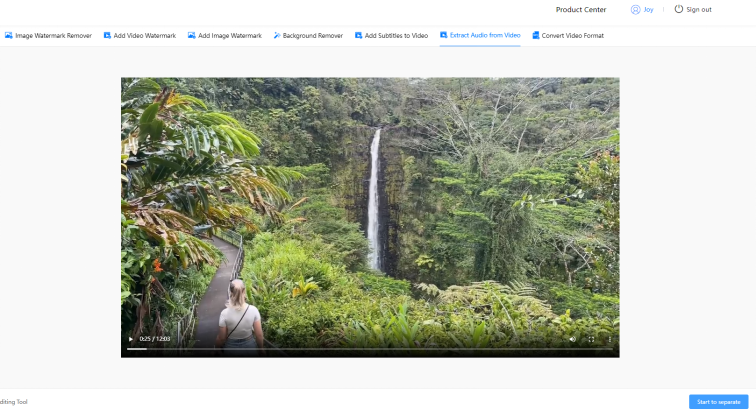
Task: Click the 0:25 / 12:03 time display
Action: [x=155, y=339]
